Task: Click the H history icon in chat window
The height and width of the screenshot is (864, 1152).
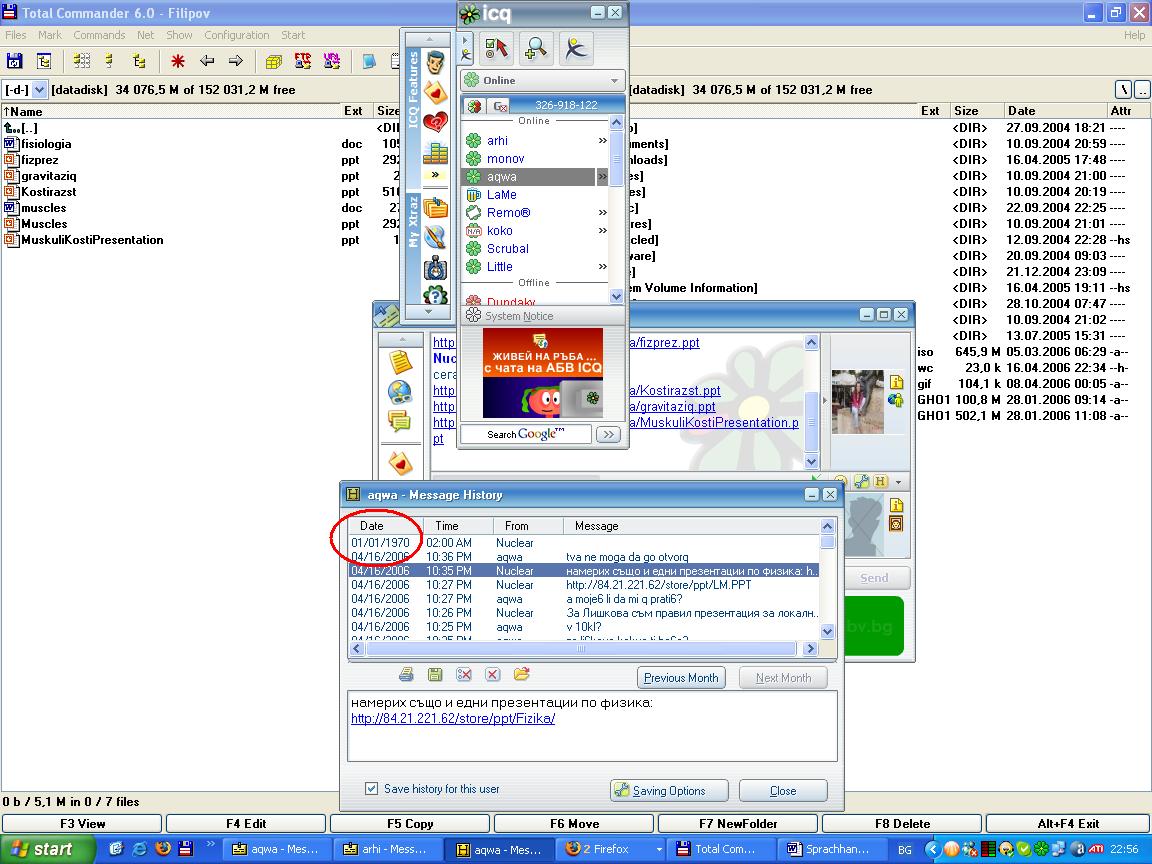Action: (x=880, y=482)
